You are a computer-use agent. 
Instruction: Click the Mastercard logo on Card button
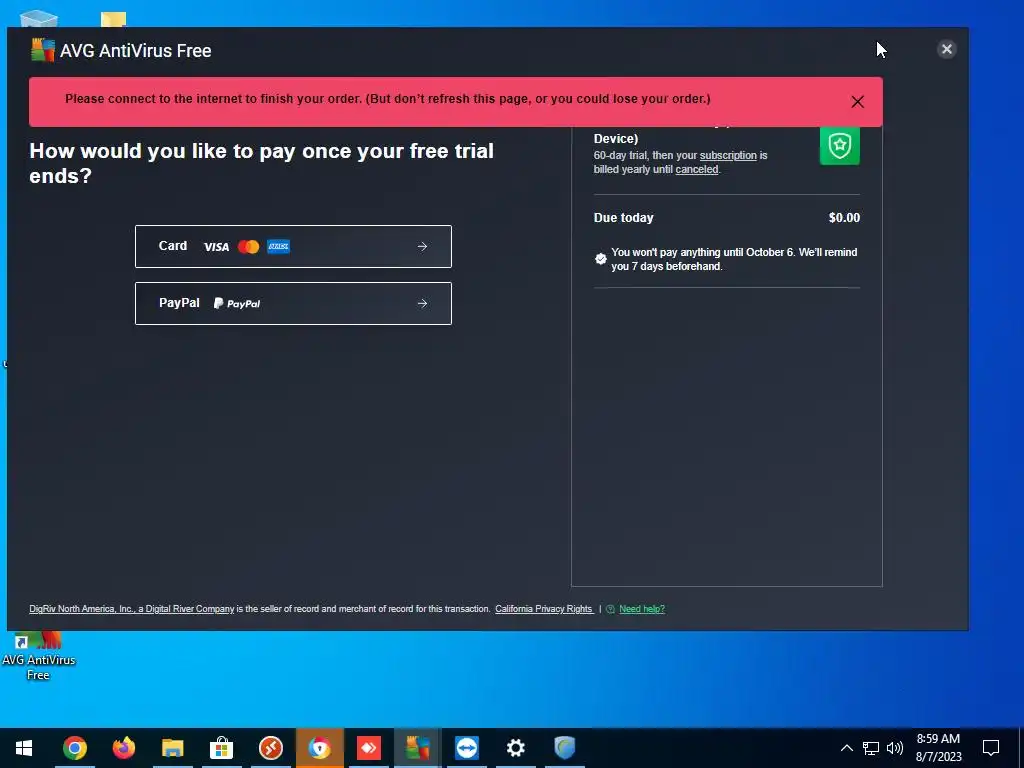click(248, 247)
